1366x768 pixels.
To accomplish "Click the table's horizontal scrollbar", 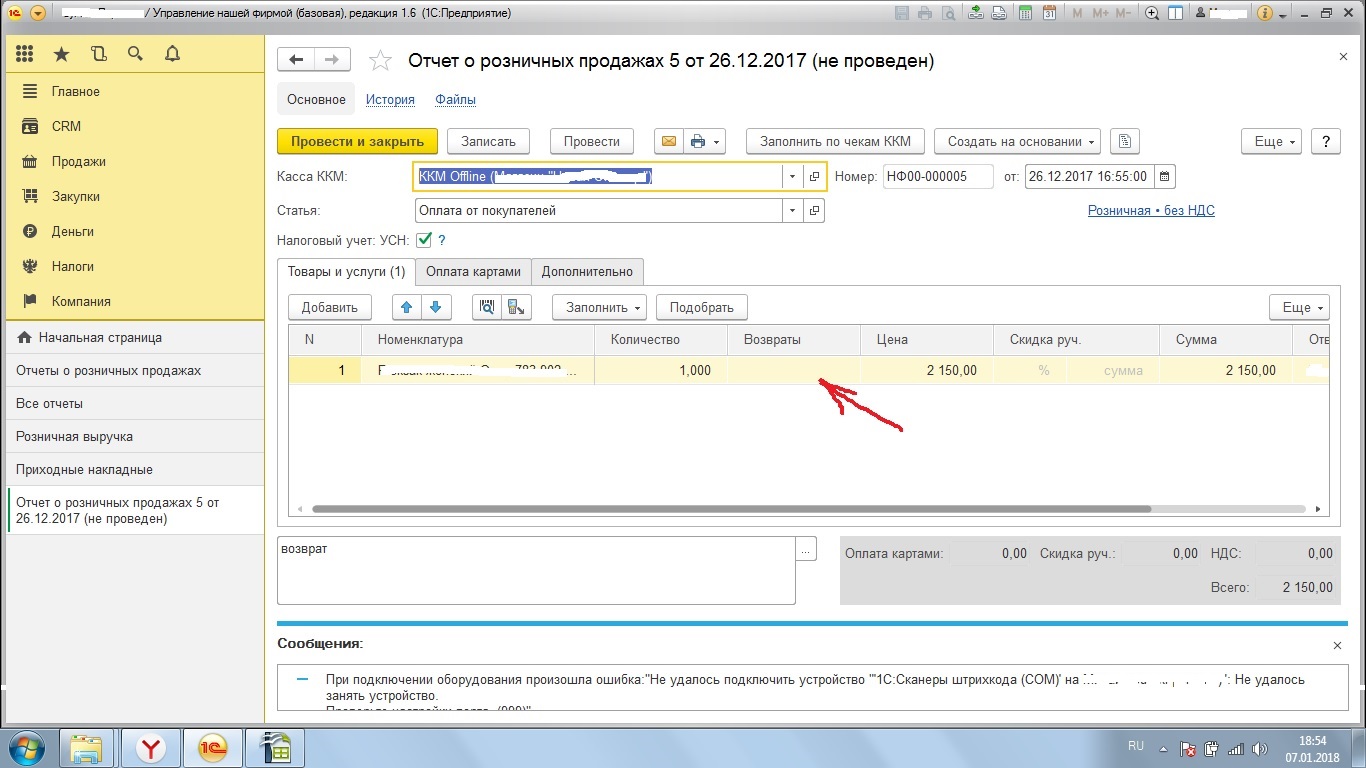I will 730,509.
